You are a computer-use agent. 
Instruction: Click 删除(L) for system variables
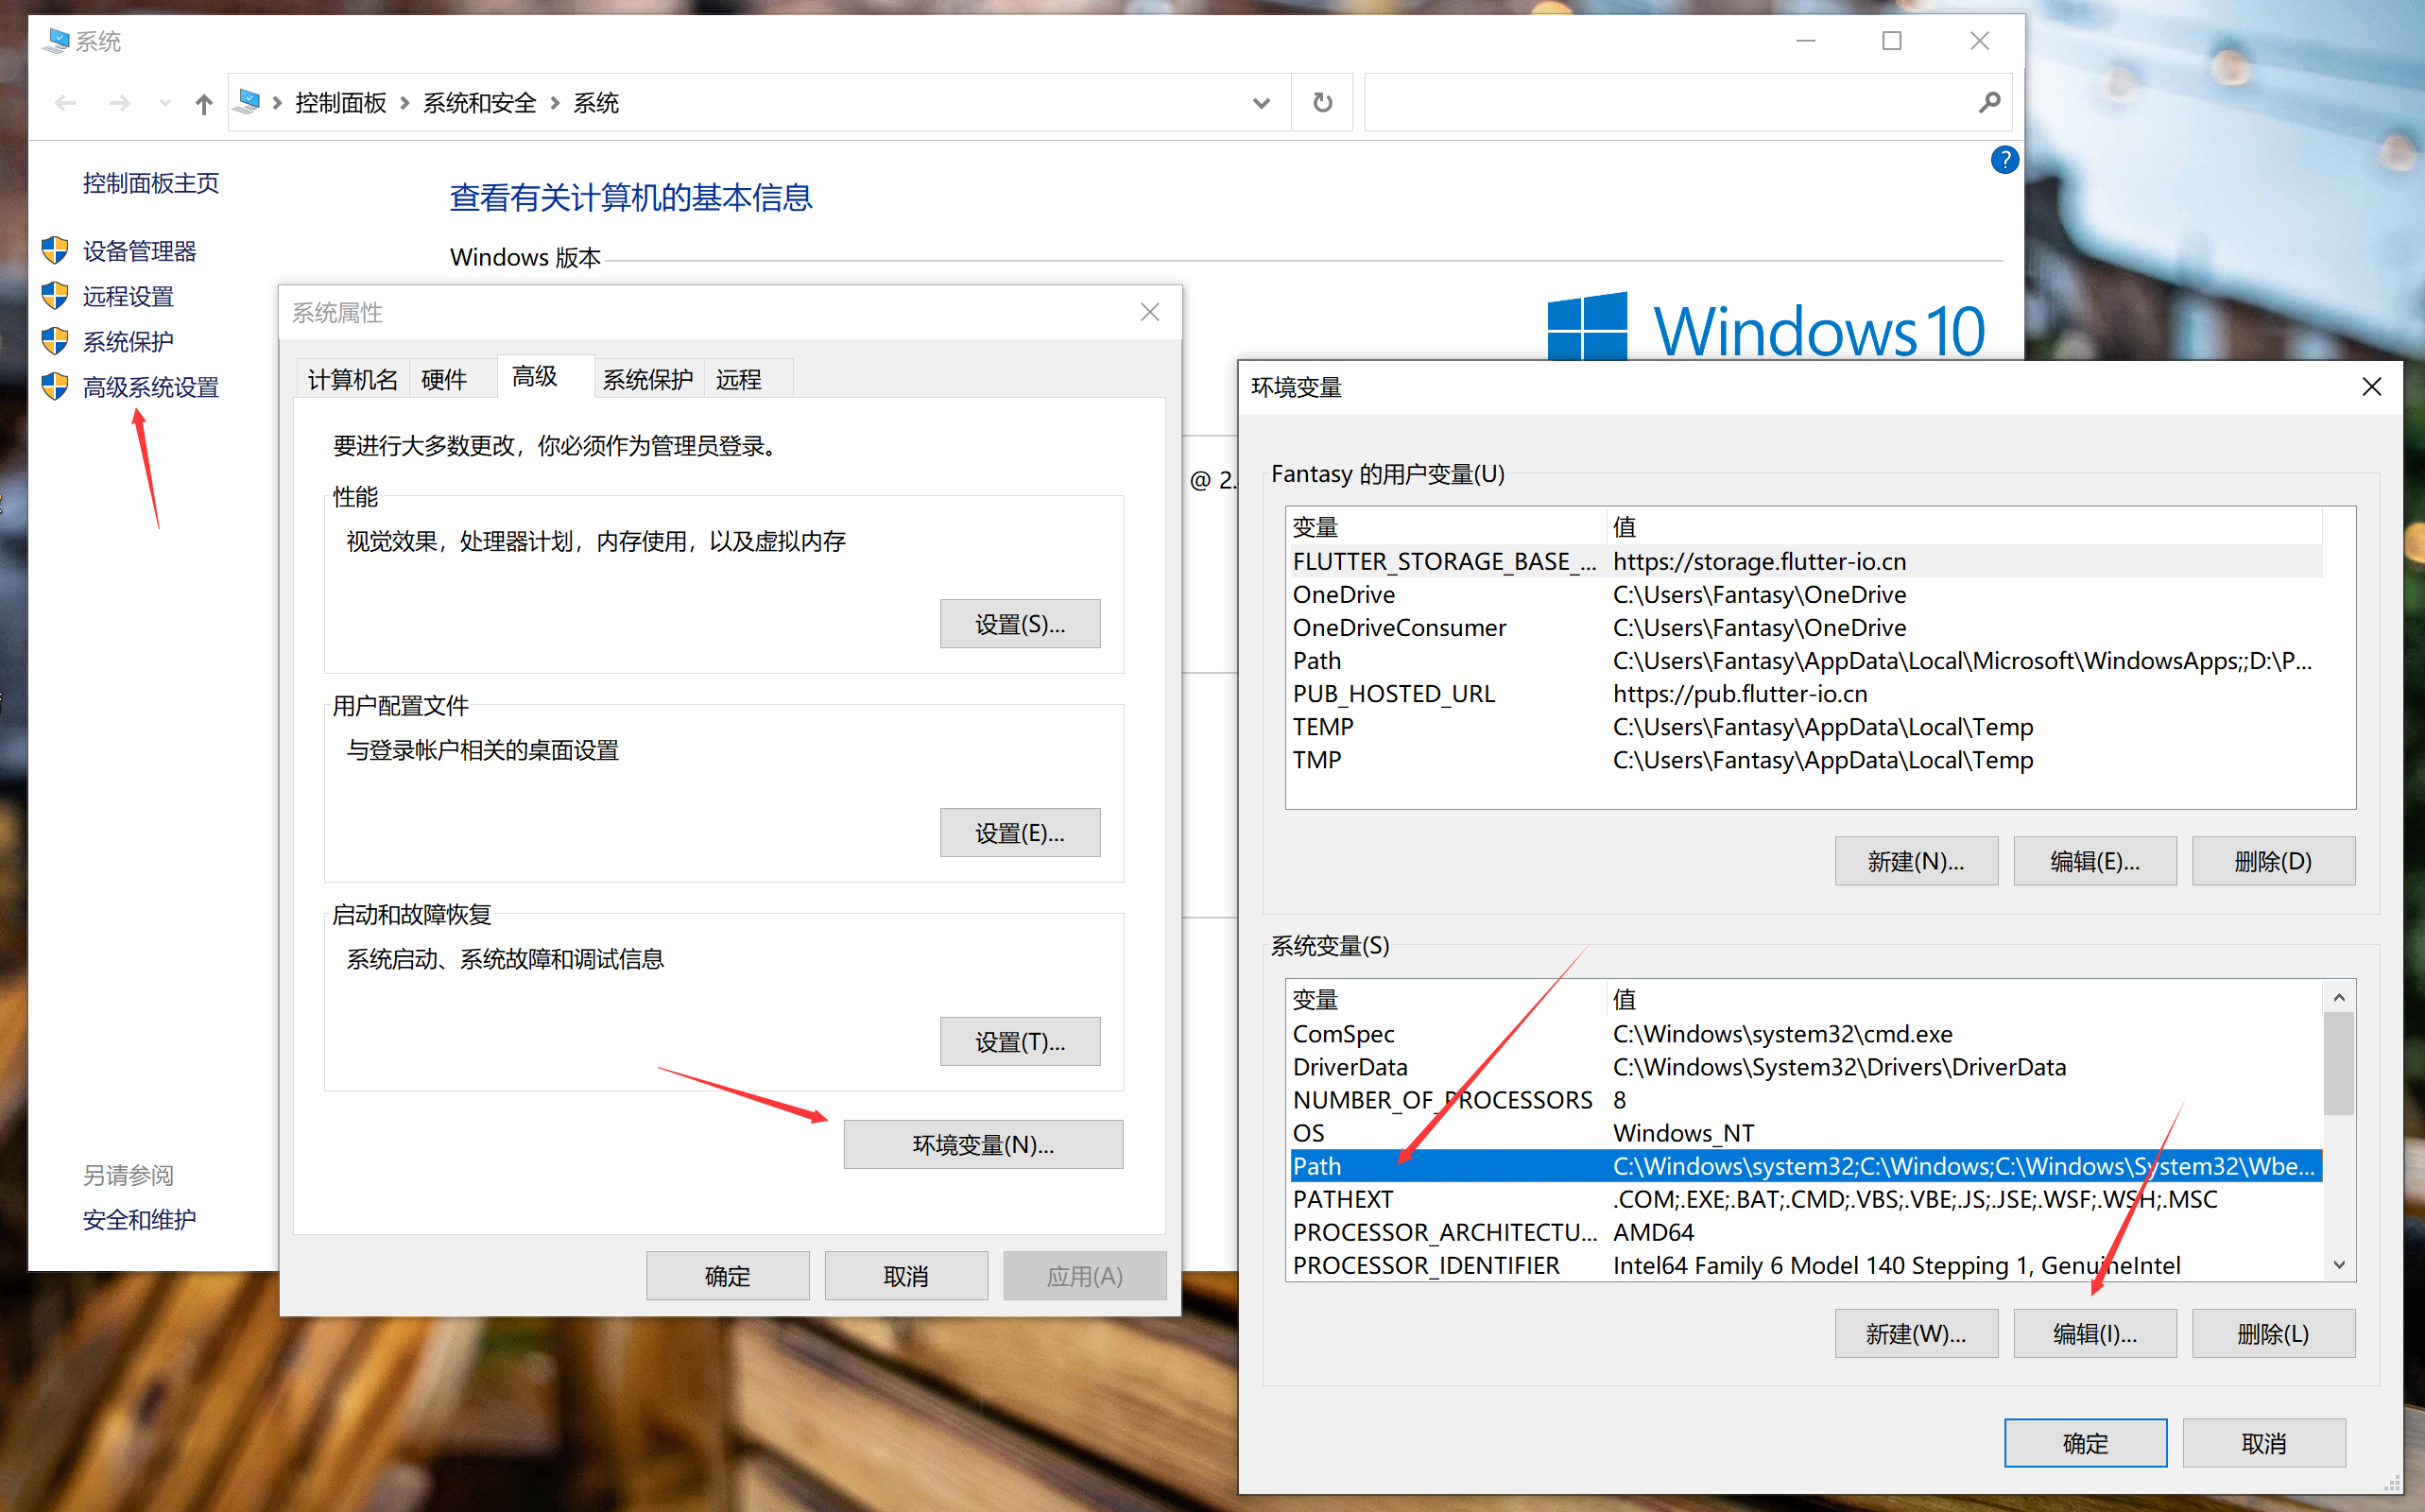(x=2273, y=1333)
